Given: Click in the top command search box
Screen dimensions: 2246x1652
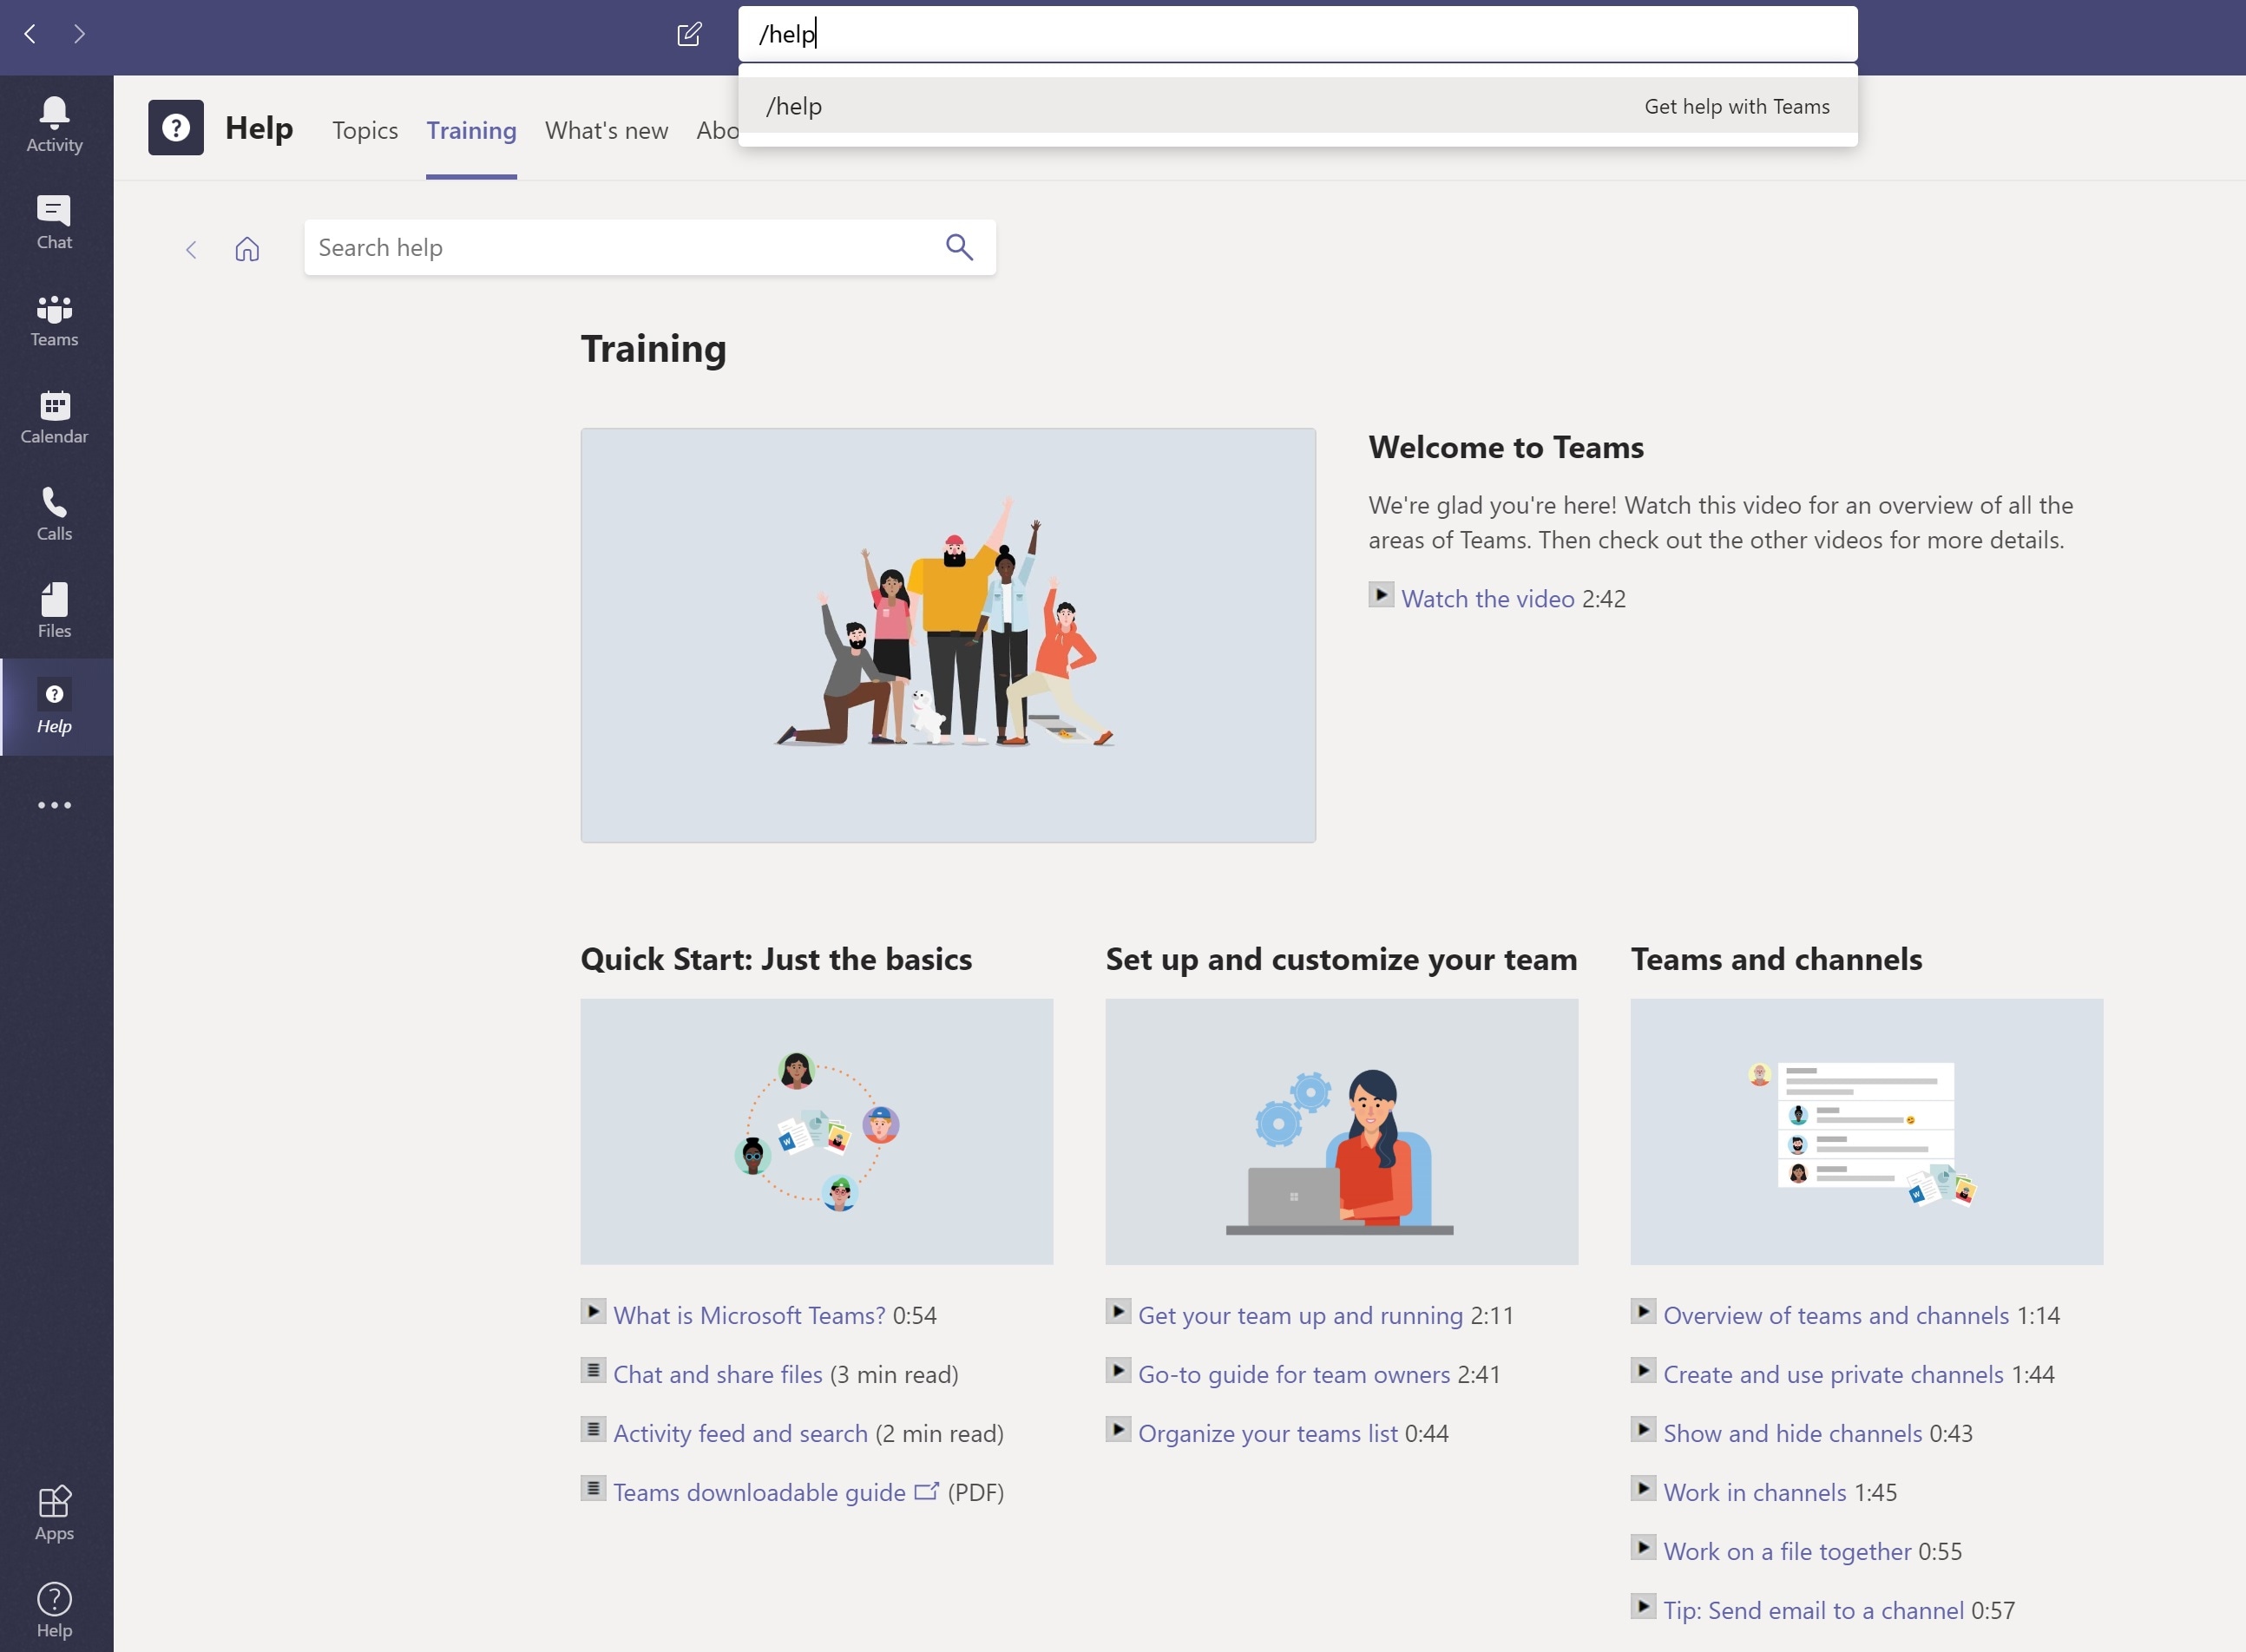Looking at the screenshot, I should [x=1298, y=34].
